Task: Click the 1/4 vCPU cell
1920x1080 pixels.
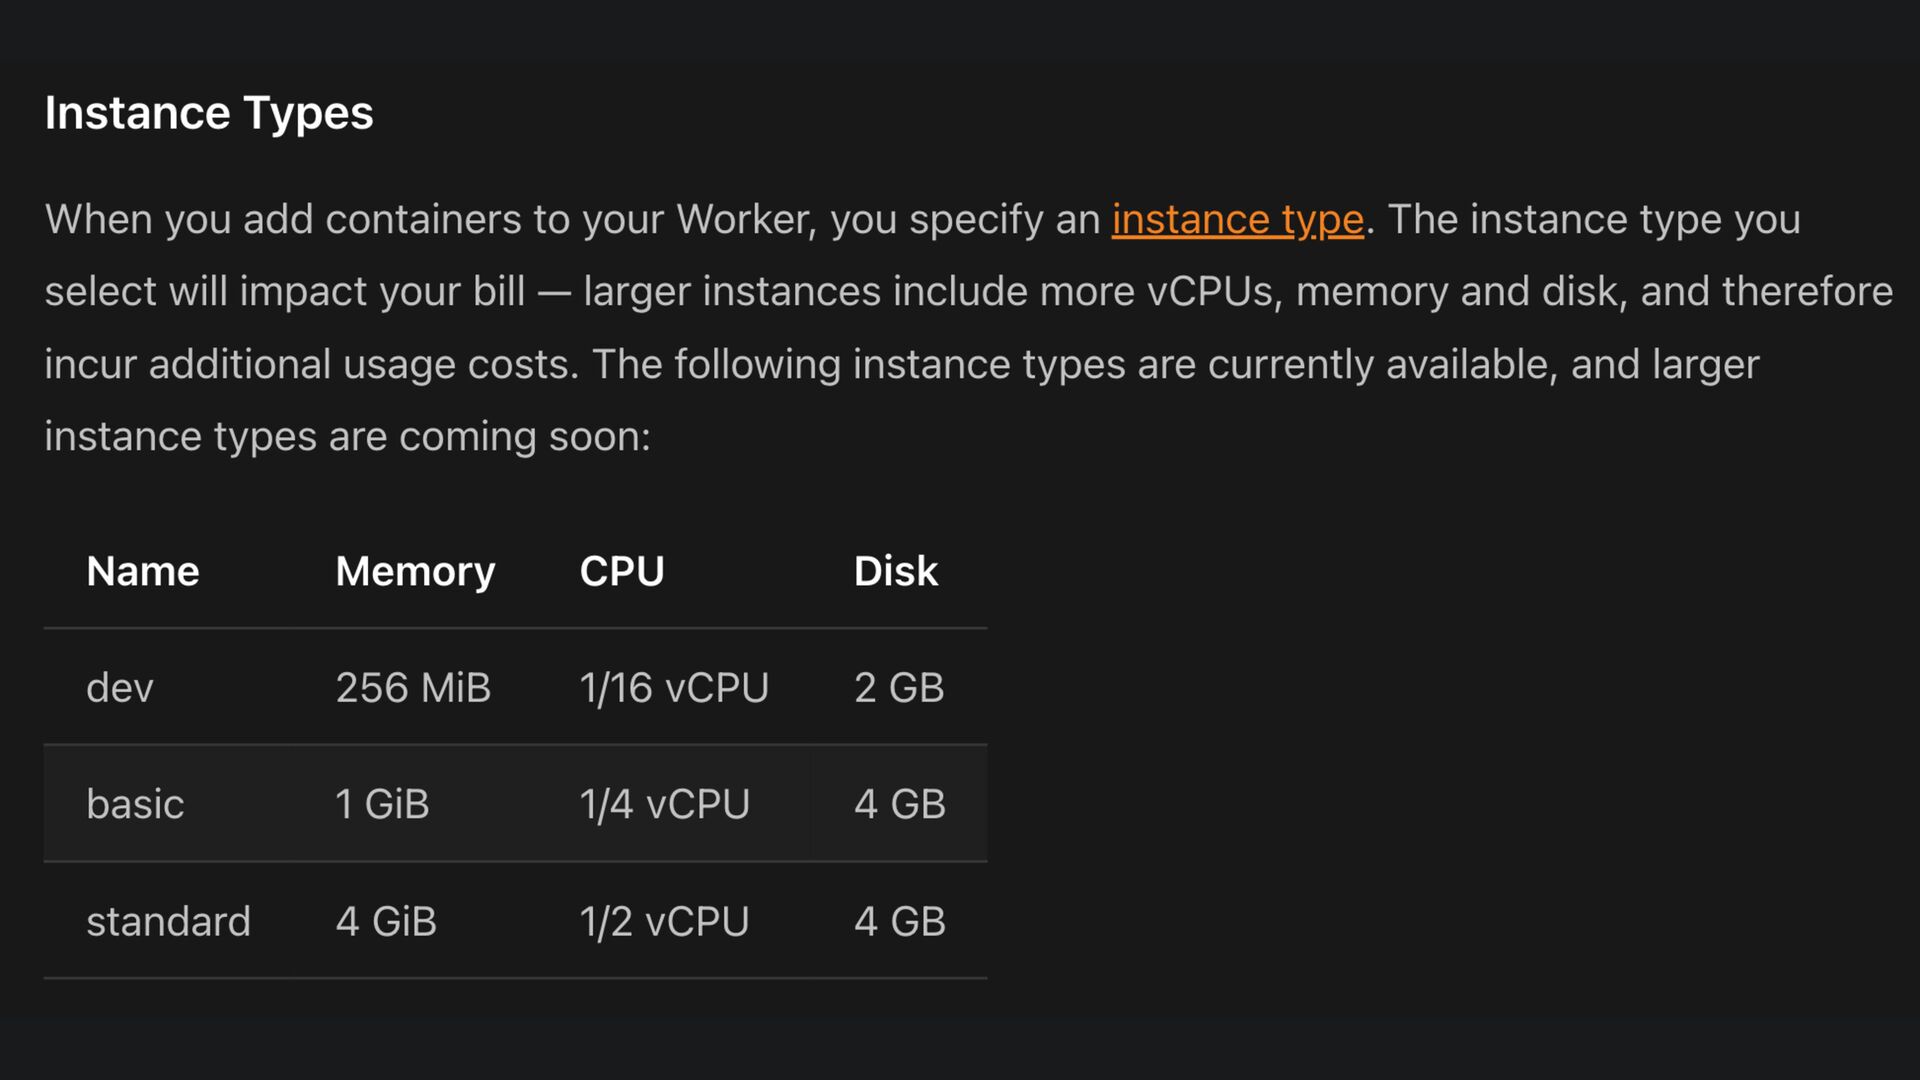Action: 665,804
